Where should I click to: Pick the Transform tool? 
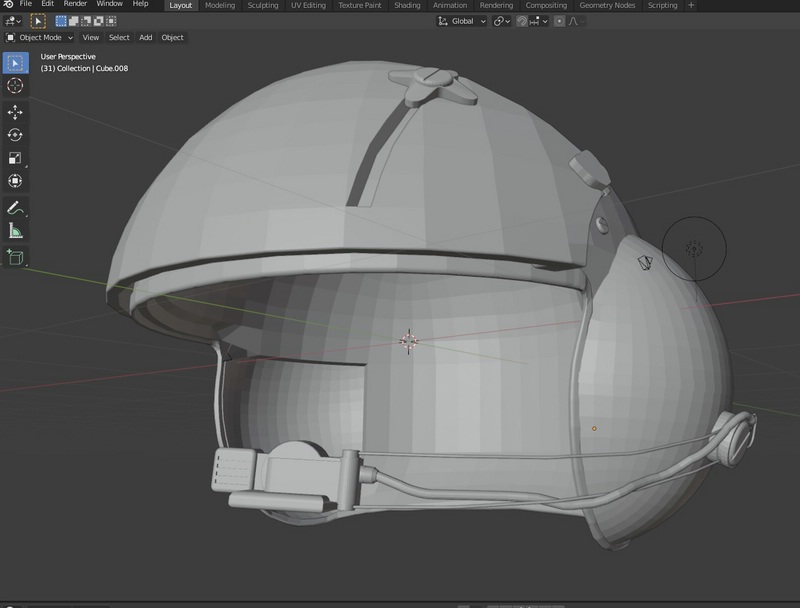[x=15, y=181]
